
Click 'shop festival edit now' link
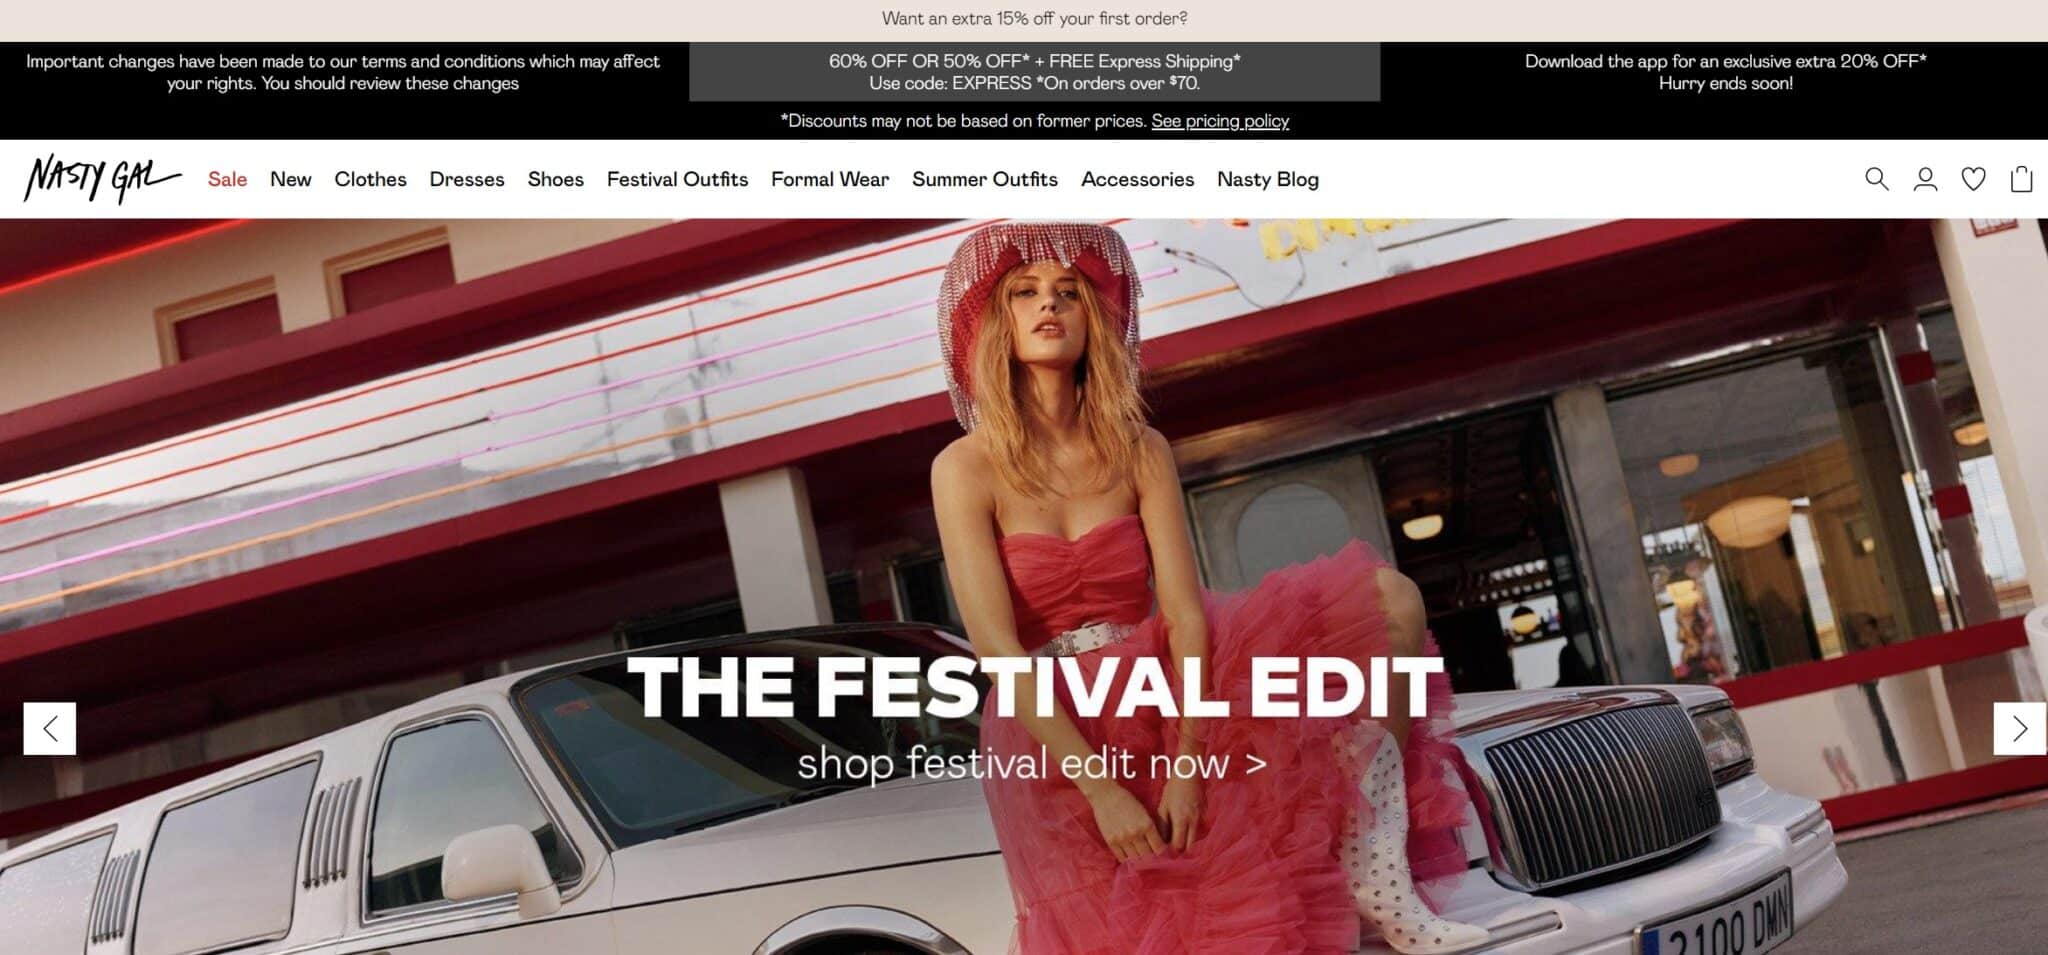point(1032,764)
